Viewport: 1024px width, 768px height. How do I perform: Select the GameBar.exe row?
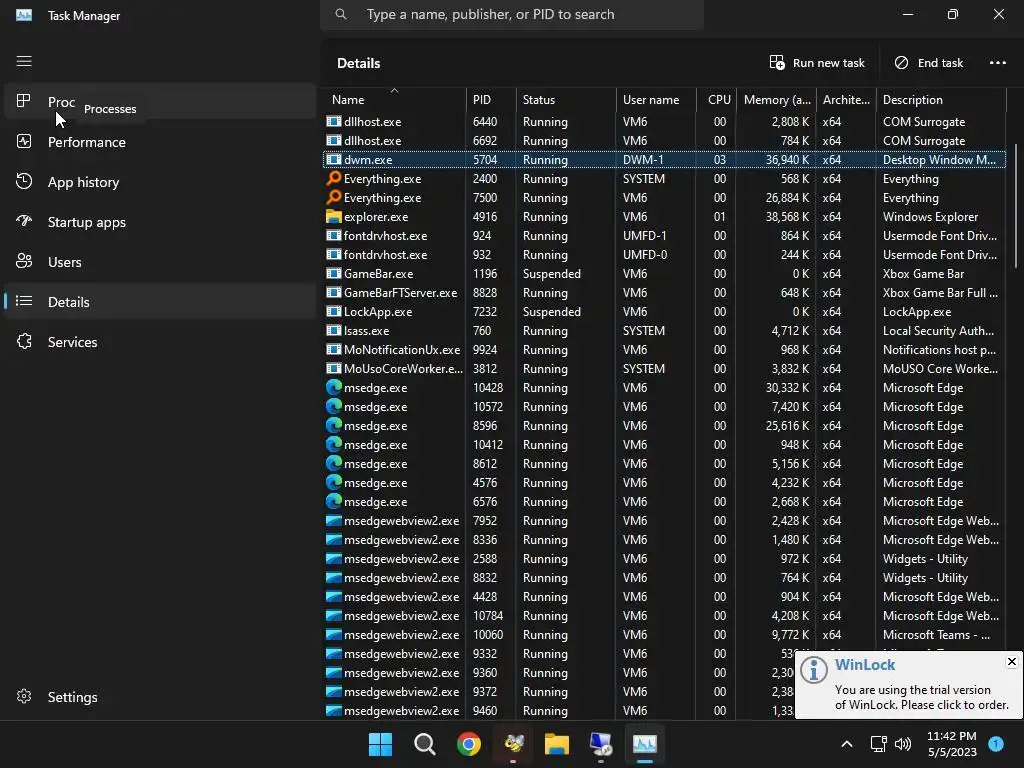664,274
